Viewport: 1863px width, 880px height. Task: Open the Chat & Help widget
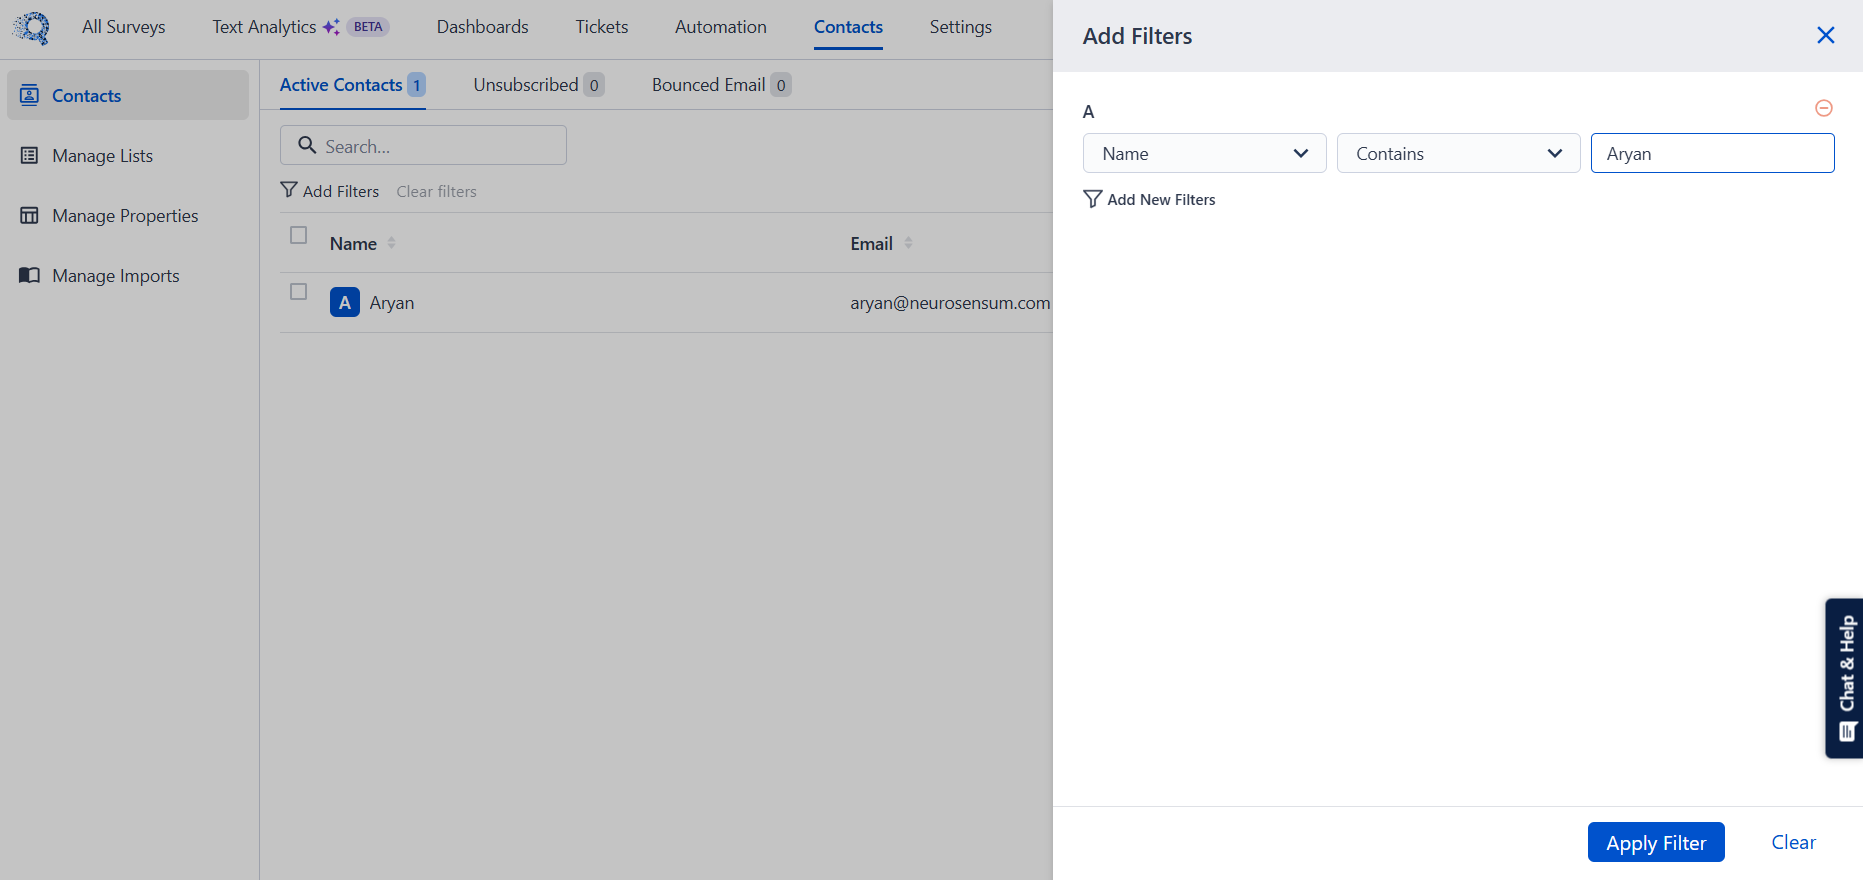tap(1845, 678)
